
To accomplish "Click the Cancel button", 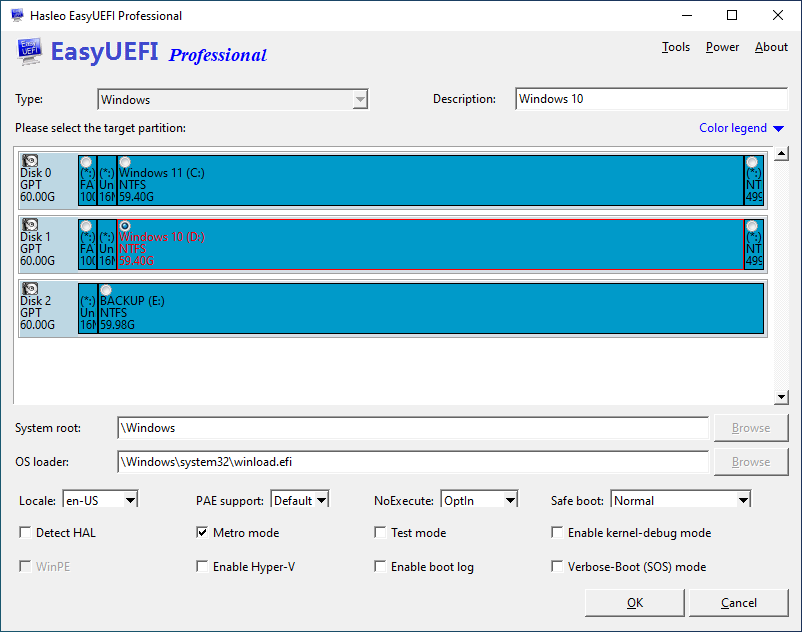I will 739,603.
